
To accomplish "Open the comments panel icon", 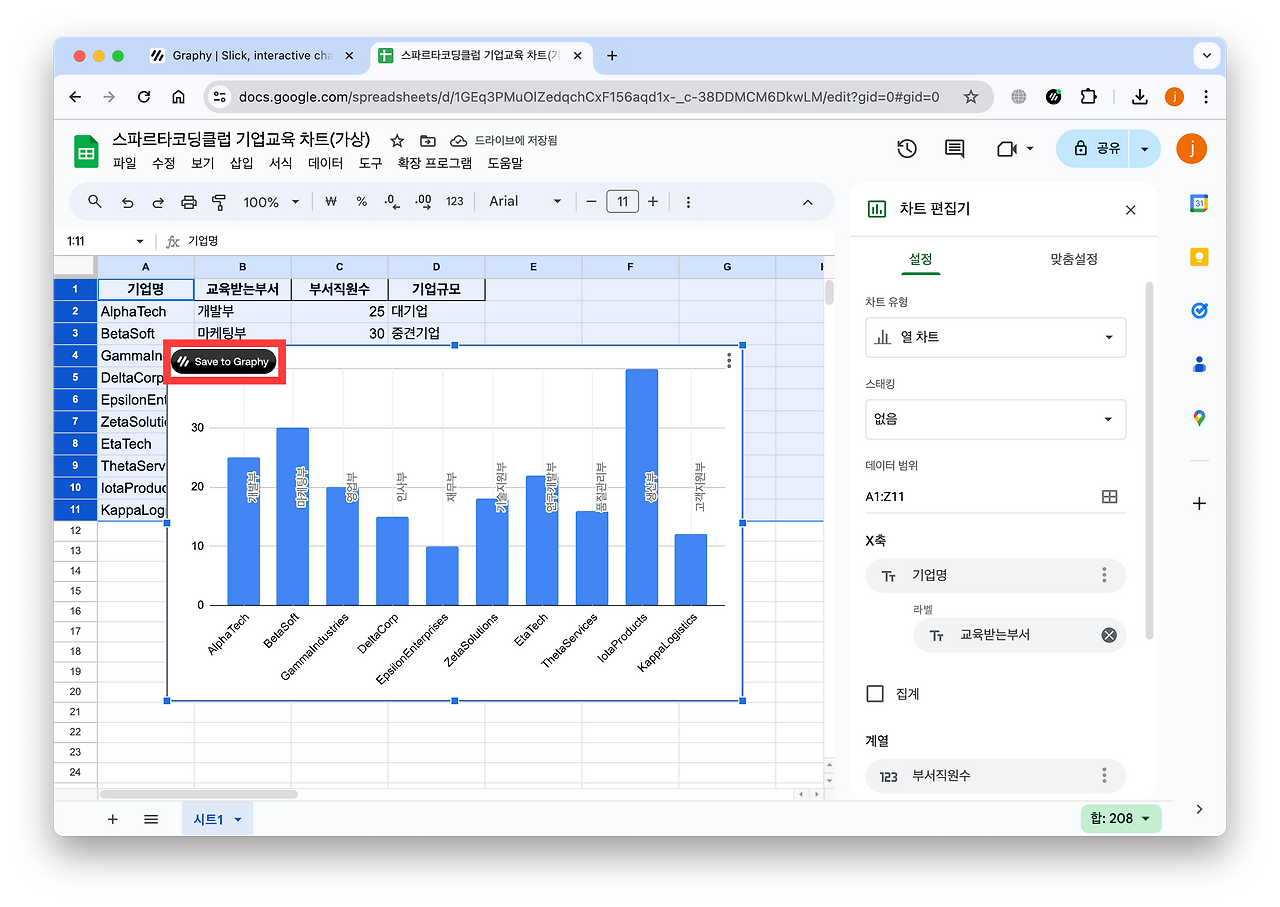I will click(955, 149).
